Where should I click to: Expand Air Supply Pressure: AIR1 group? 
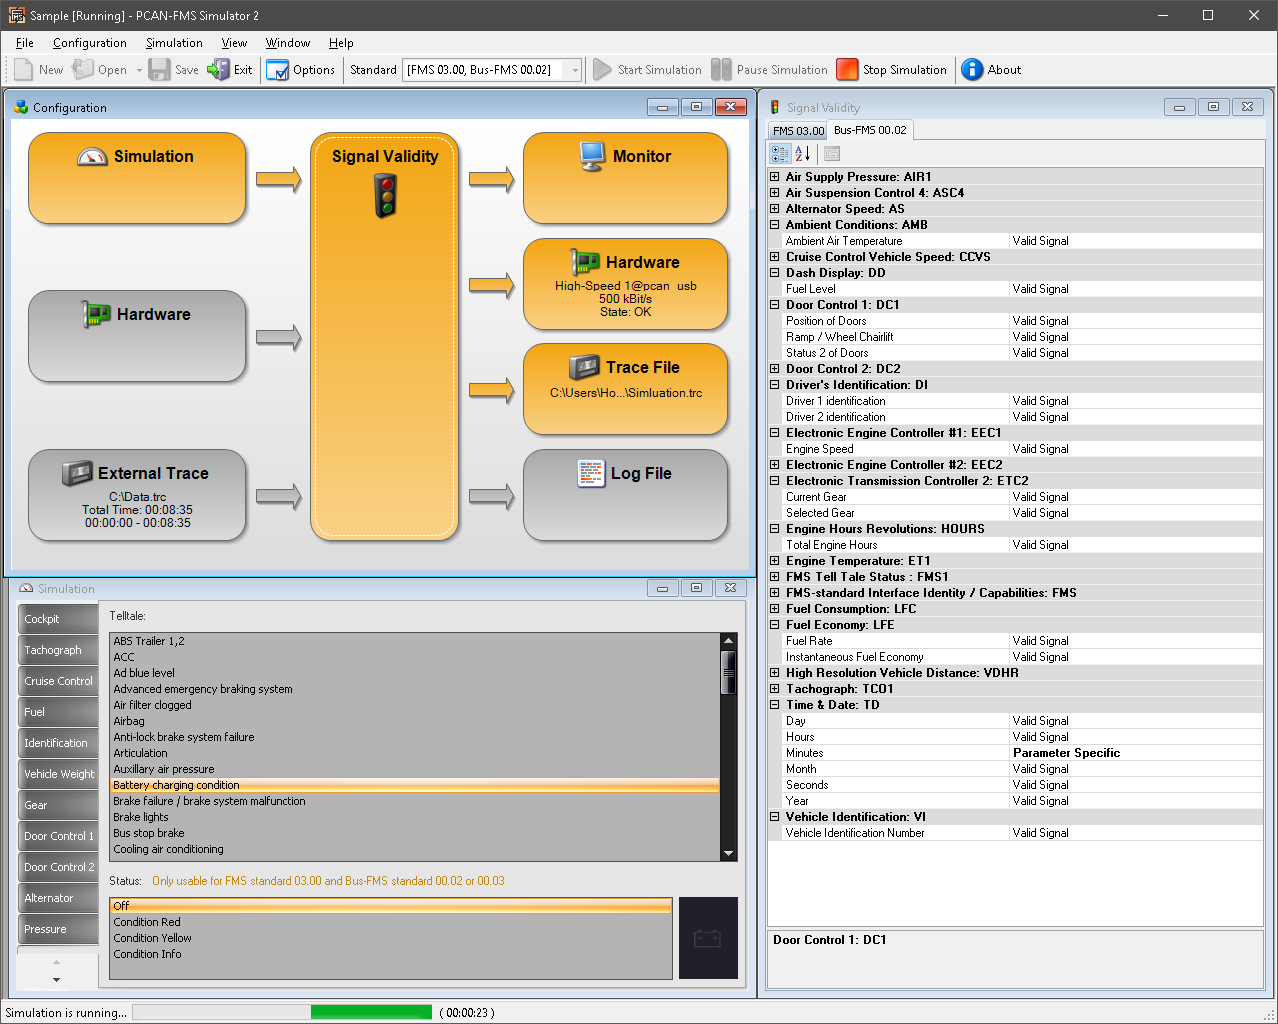[775, 177]
